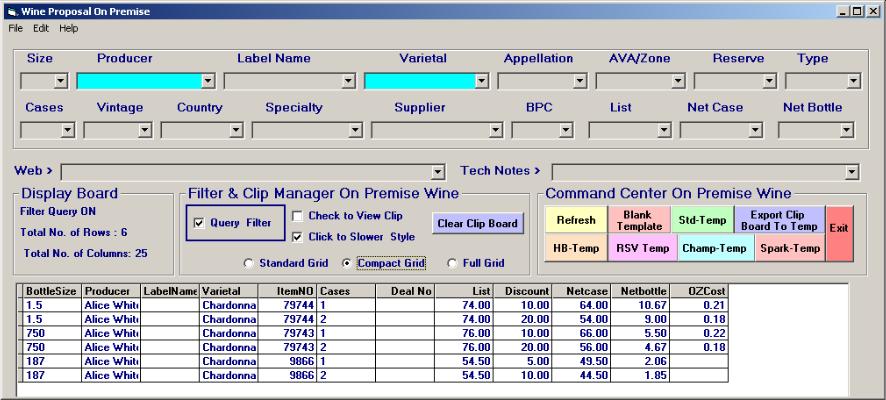
Task: Click the Netbottle value 1.85
Action: [640, 375]
